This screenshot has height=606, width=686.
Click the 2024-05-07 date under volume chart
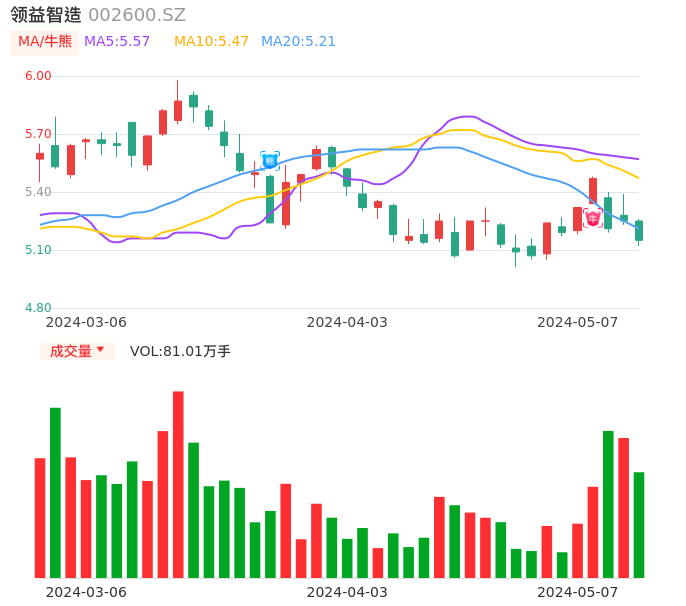pos(577,592)
